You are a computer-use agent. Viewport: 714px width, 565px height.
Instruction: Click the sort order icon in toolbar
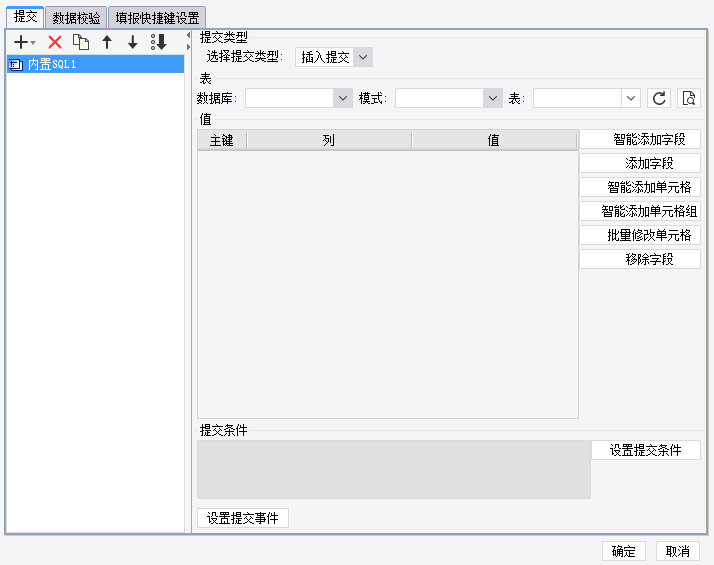159,42
